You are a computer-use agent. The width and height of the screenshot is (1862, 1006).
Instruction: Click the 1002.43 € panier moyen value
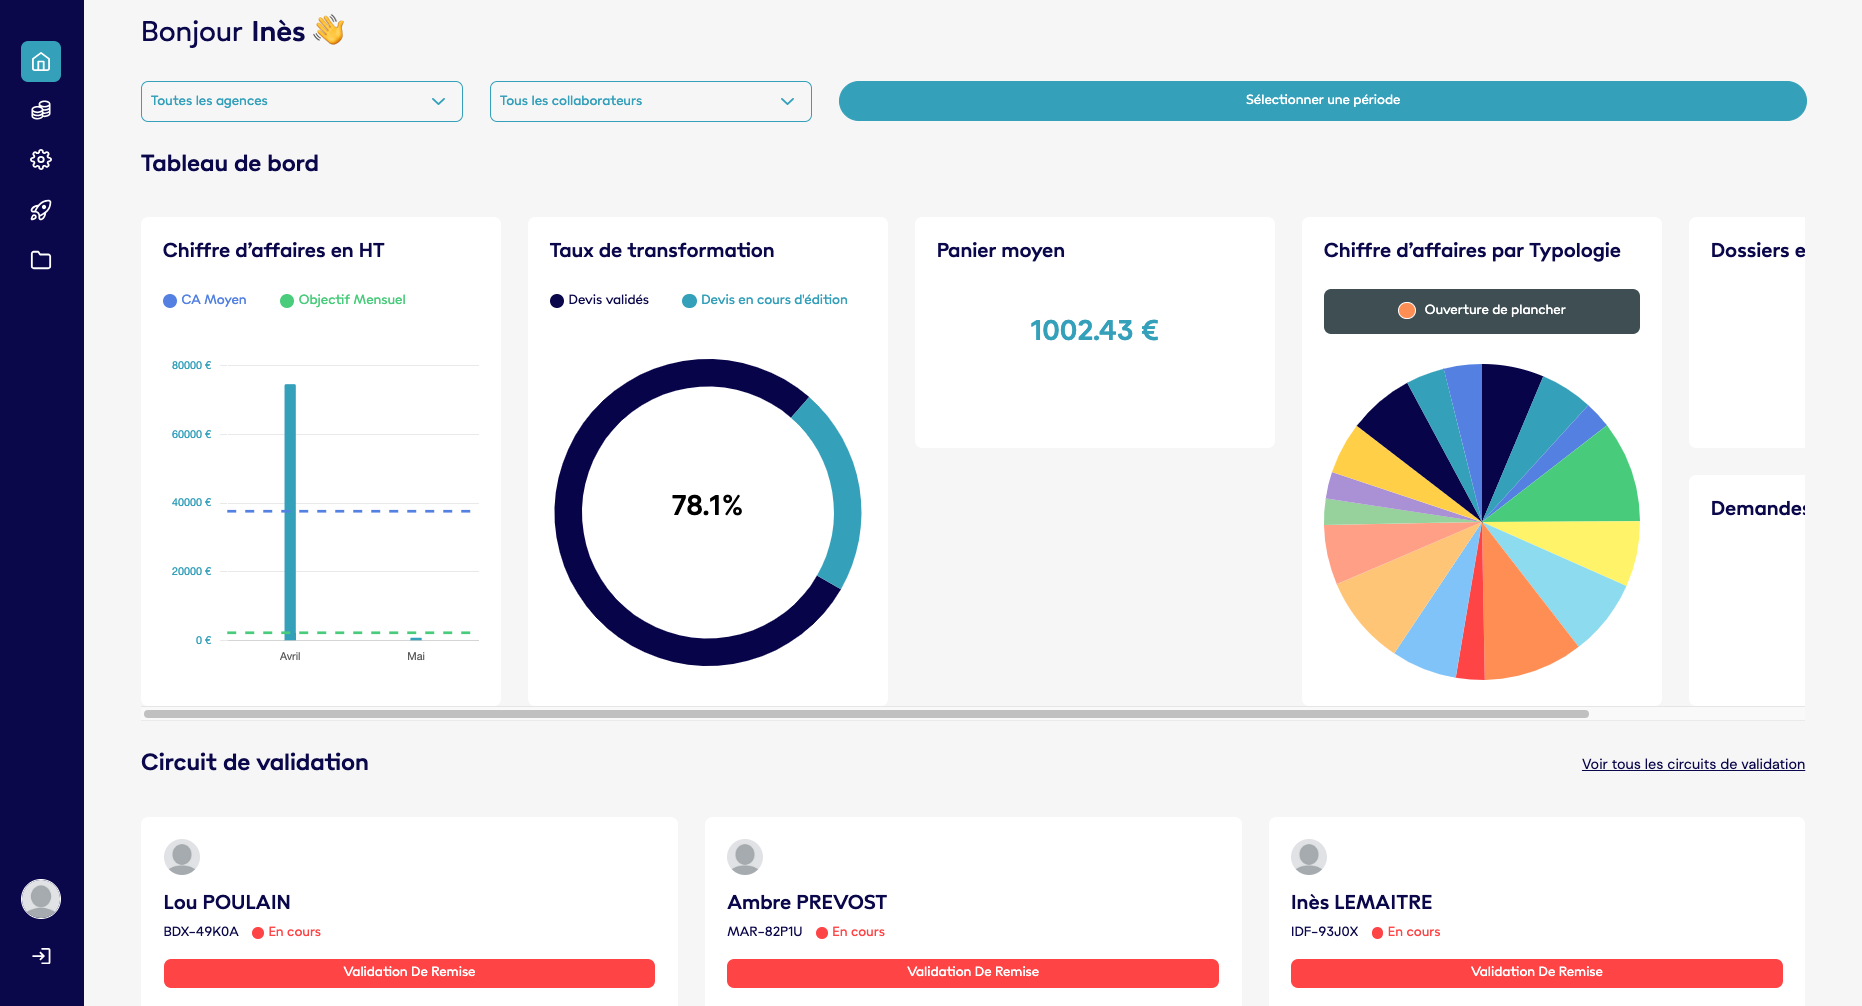[1094, 331]
